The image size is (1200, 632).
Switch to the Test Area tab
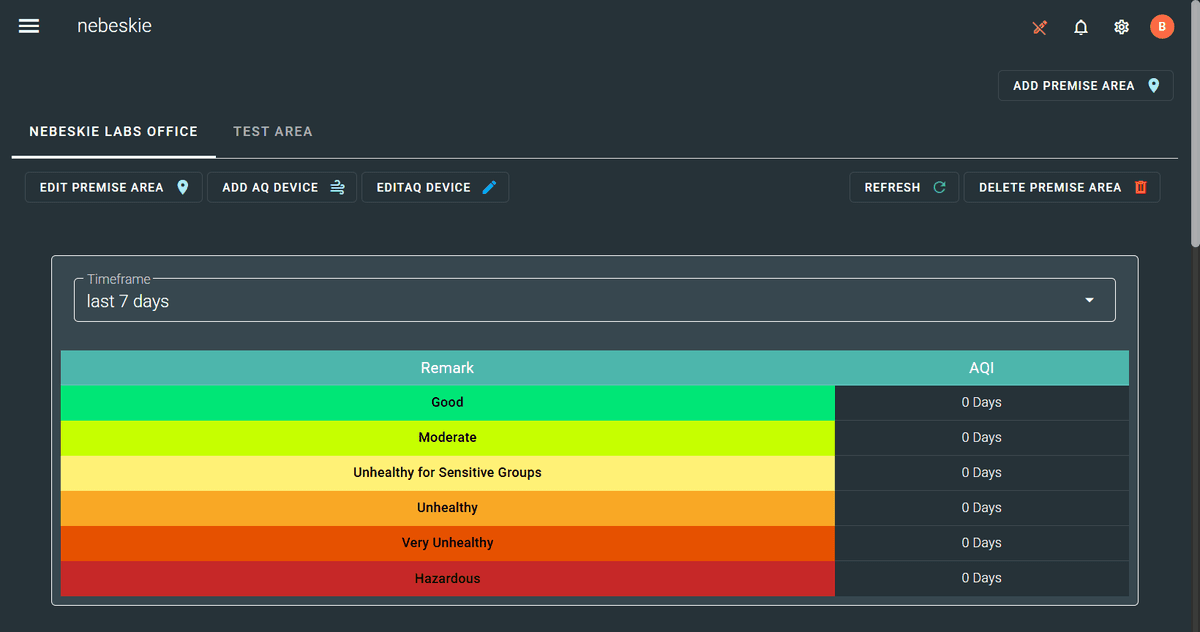point(273,131)
